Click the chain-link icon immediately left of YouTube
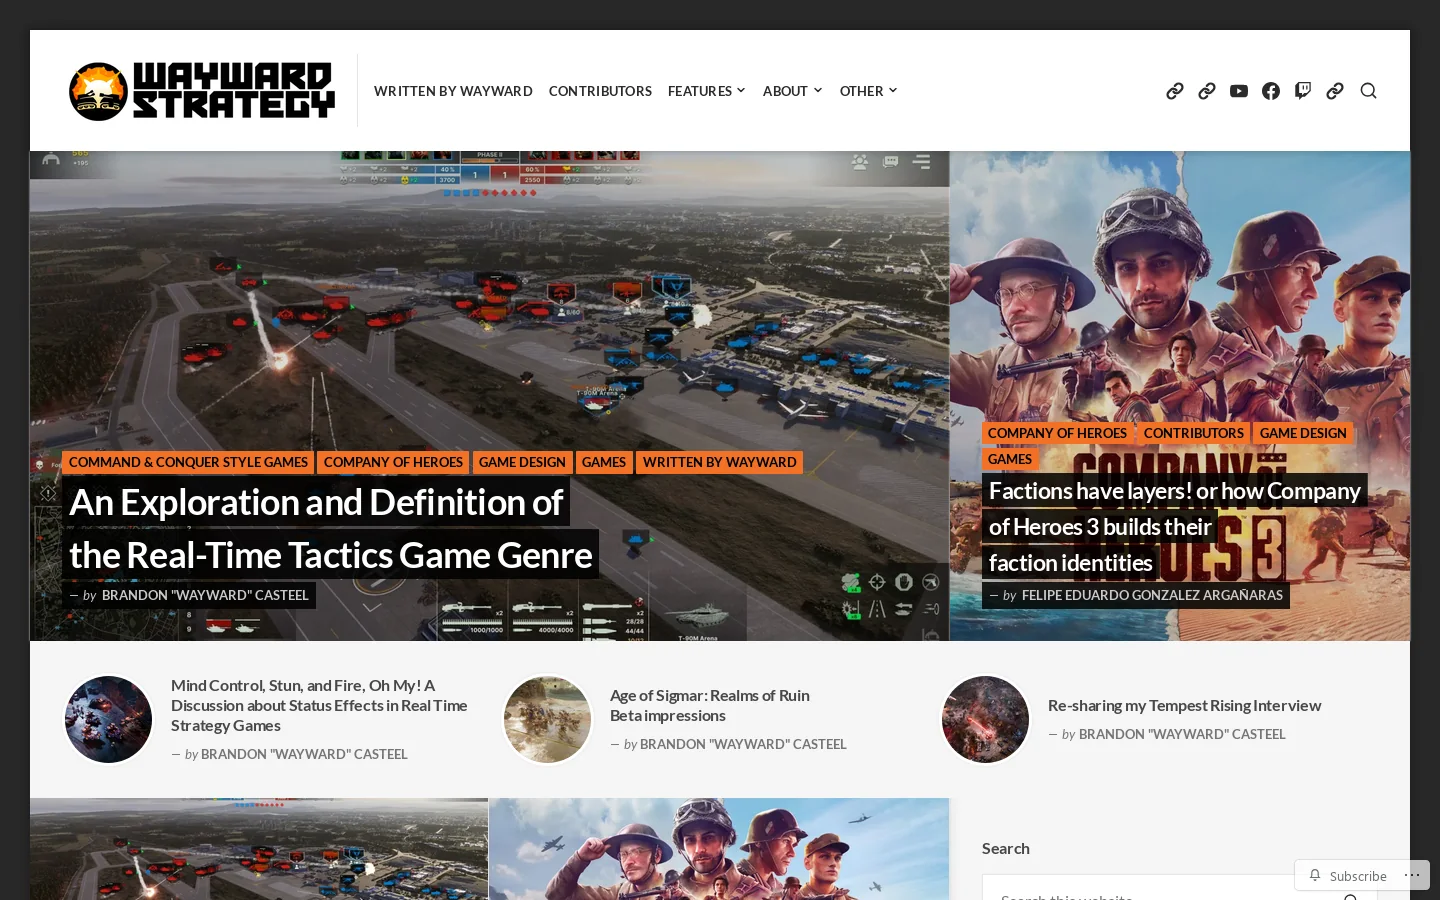Screen dimensions: 1440x900 pos(1207,91)
